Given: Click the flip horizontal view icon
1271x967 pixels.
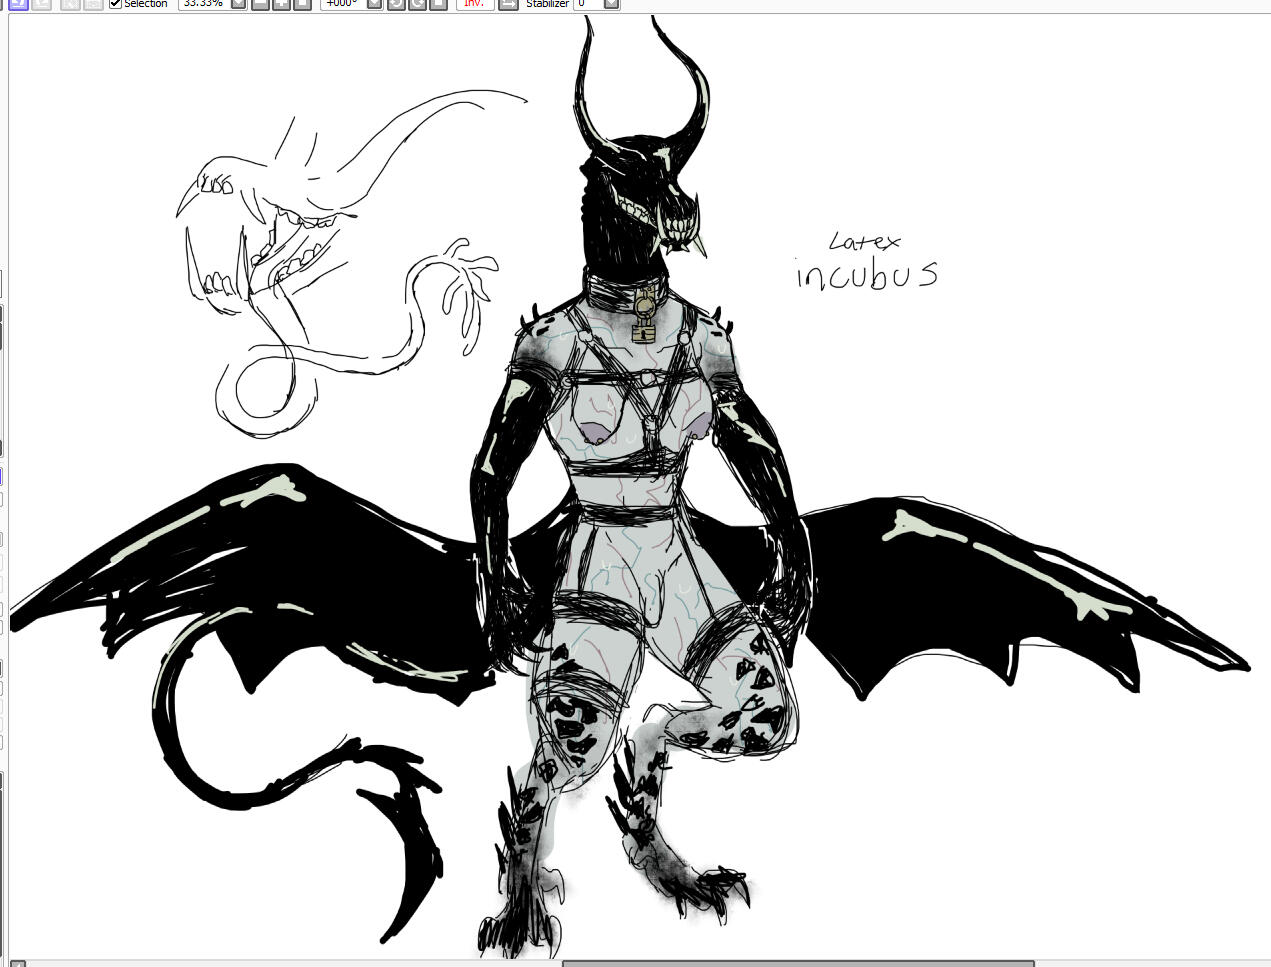Looking at the screenshot, I should [508, 3].
